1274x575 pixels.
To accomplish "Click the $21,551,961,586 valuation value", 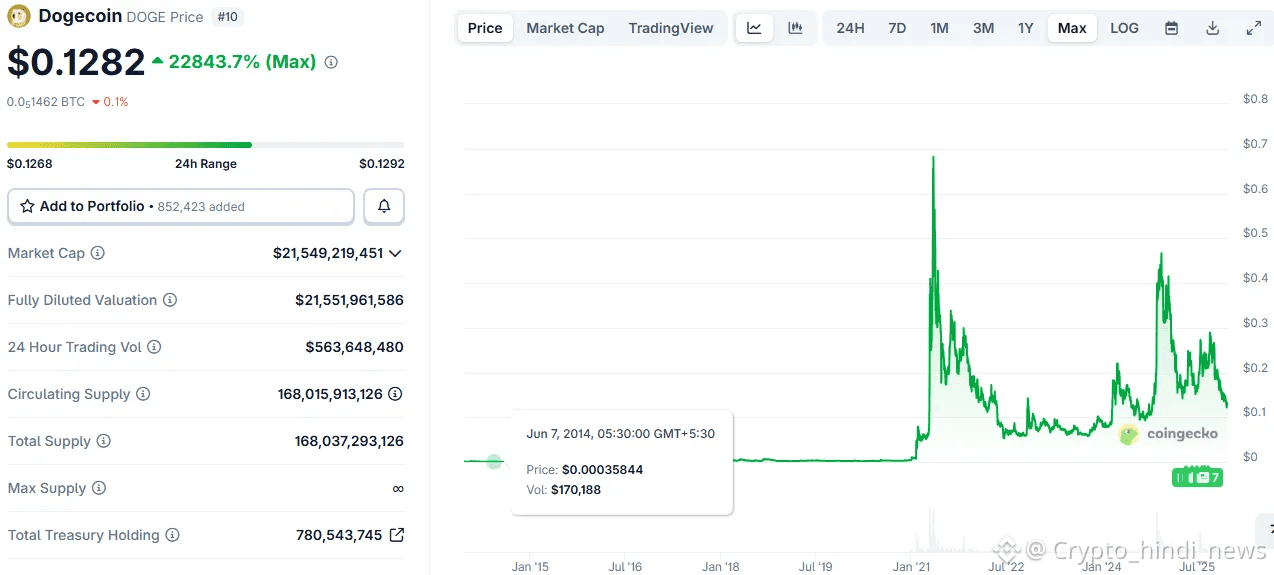I will pos(349,300).
